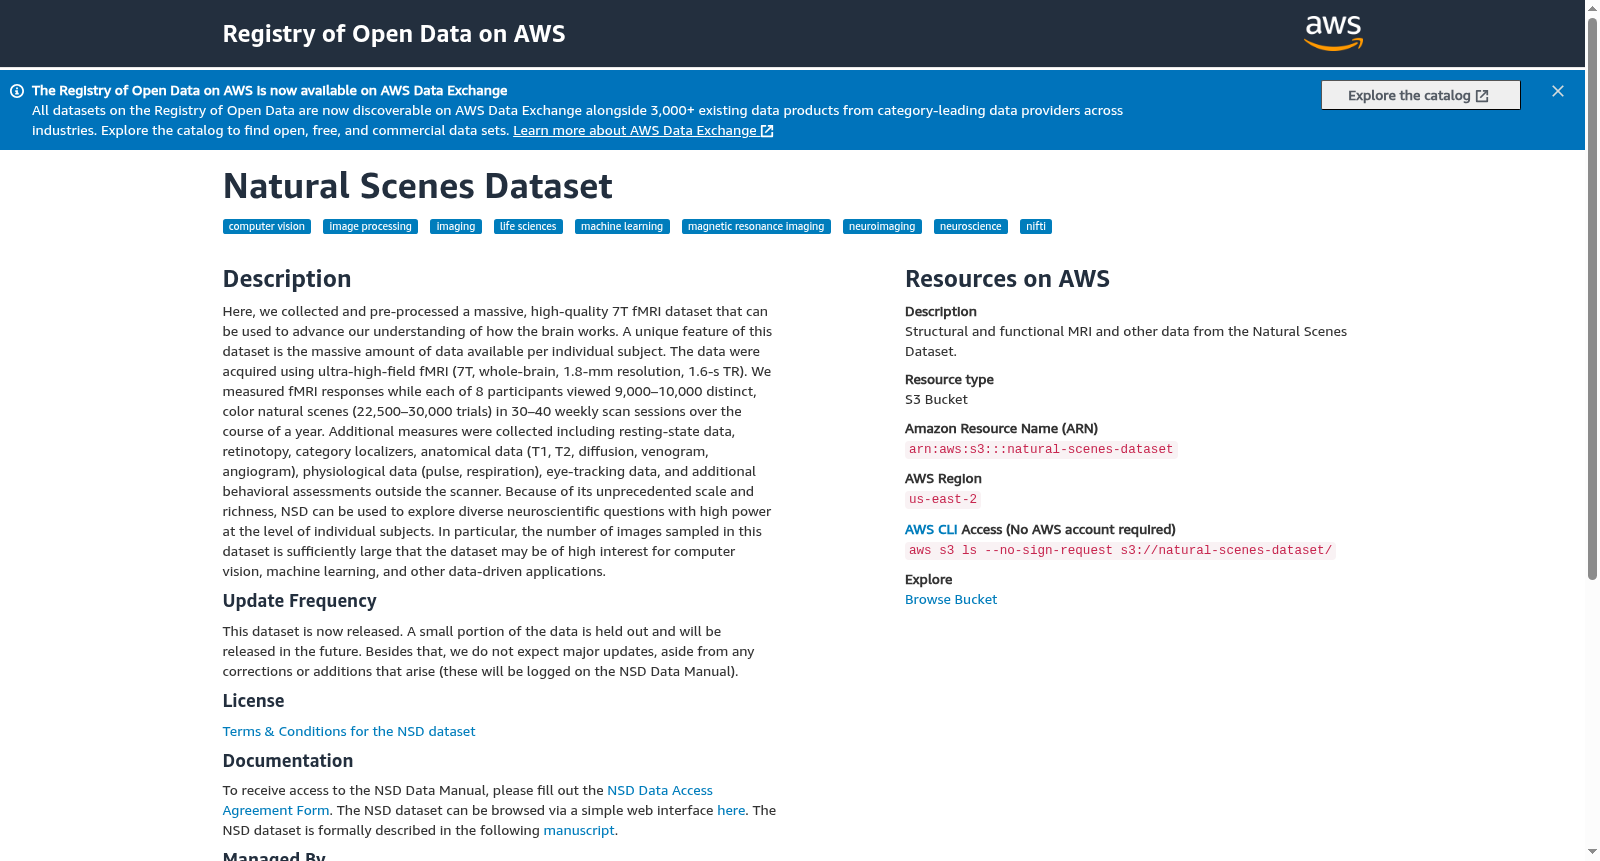This screenshot has width=1600, height=861.
Task: Click the Natural Scenes Dataset page title
Action: [417, 186]
